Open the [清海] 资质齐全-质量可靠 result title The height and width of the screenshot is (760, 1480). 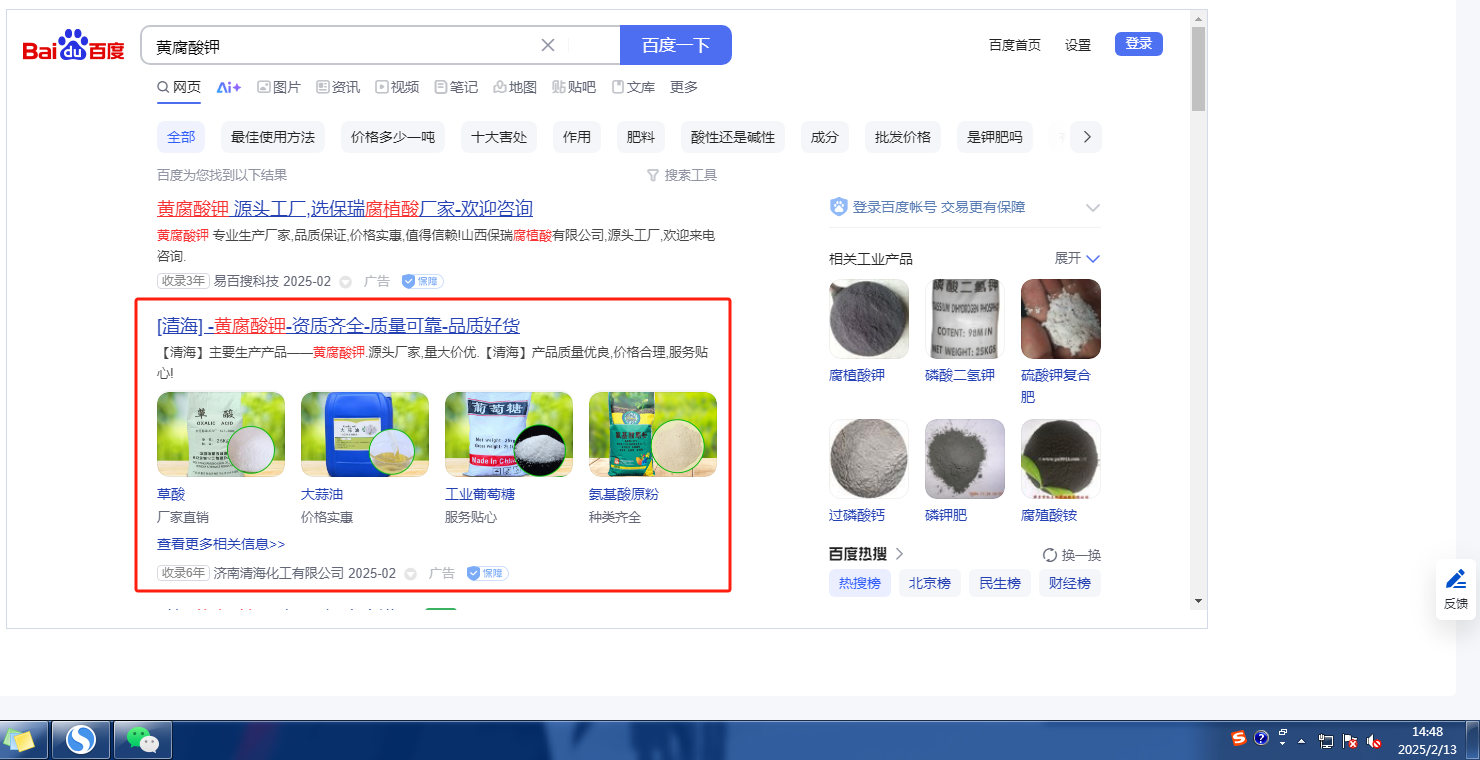pos(338,326)
